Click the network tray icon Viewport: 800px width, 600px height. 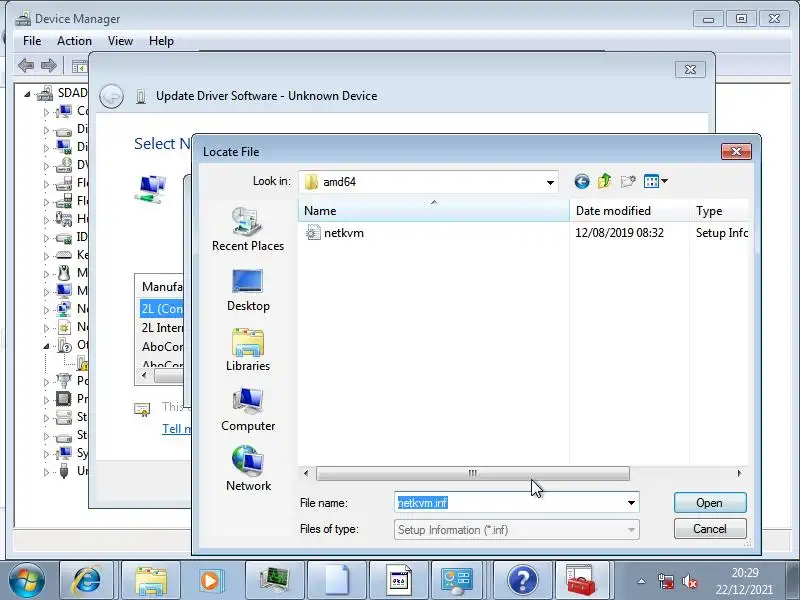665,581
